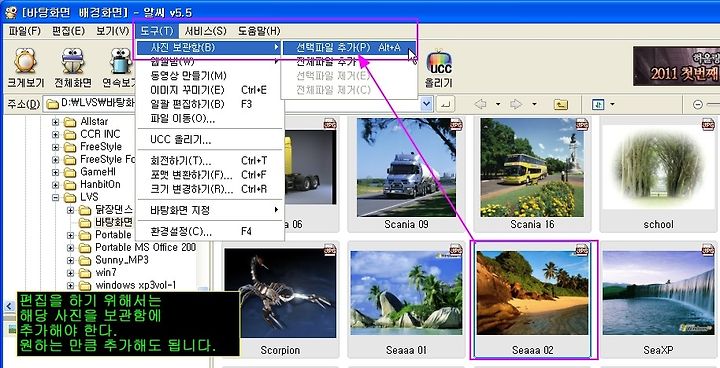Viewport: 720px width, 368px height.
Task: Select the school thumbnail
Action: [x=658, y=175]
